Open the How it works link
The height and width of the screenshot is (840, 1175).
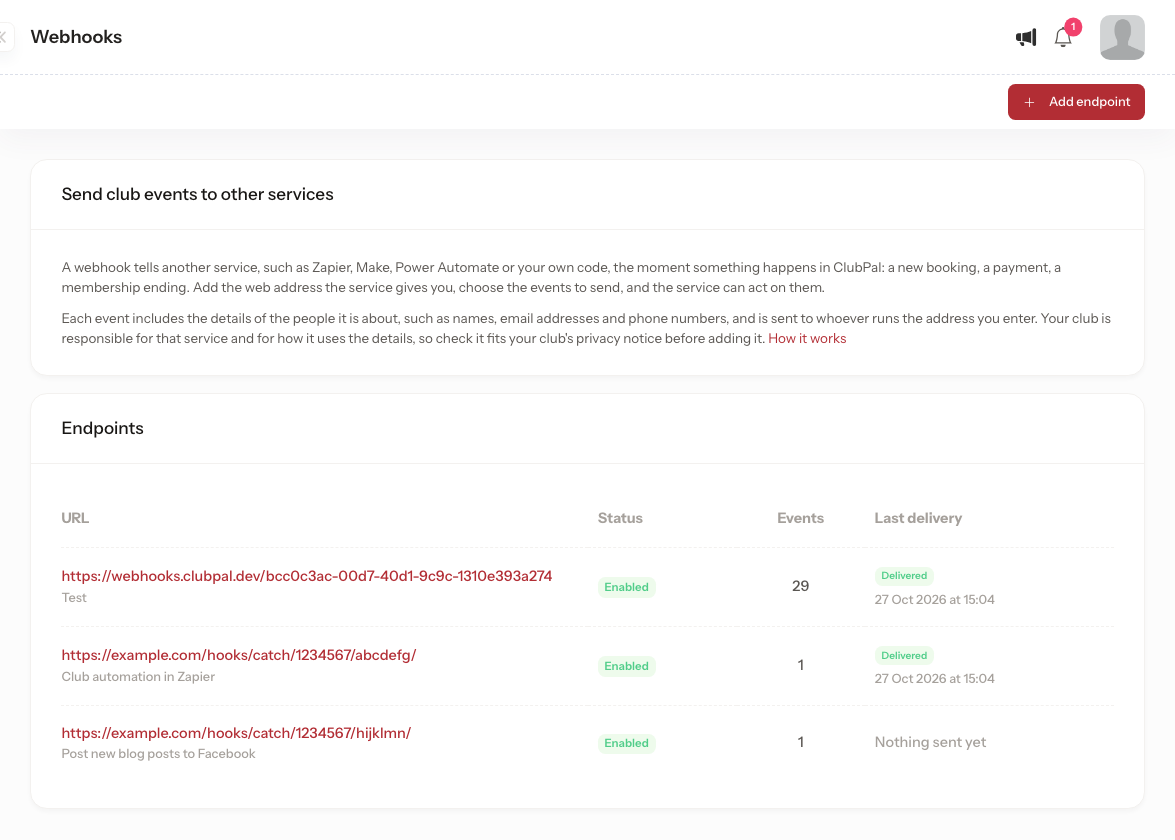(806, 339)
